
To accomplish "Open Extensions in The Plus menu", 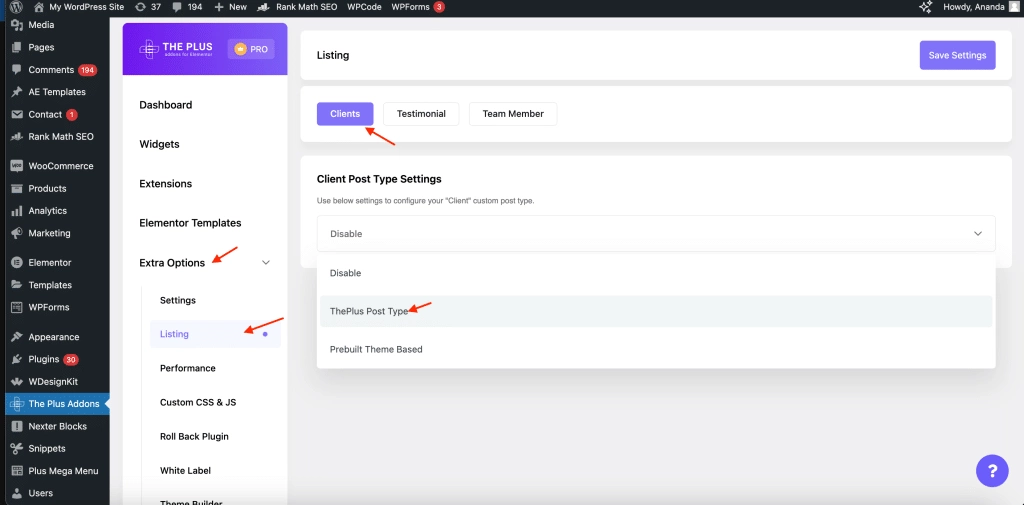I will (x=166, y=184).
